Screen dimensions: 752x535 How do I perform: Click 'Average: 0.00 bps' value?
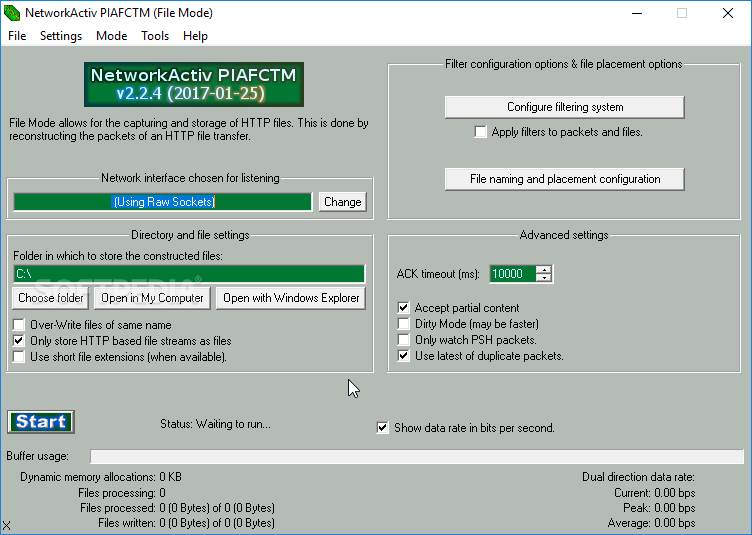(x=651, y=523)
